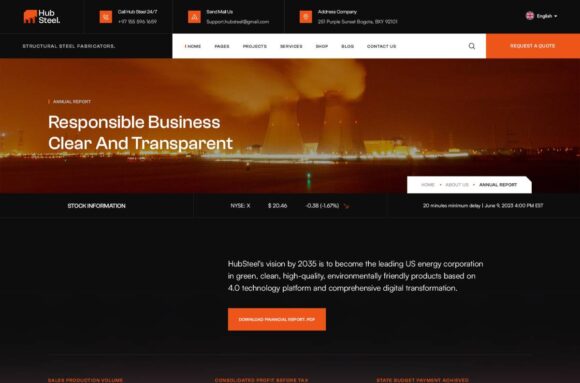This screenshot has height=383, width=580.
Task: Open the search magnifier icon
Action: pyautogui.click(x=472, y=46)
